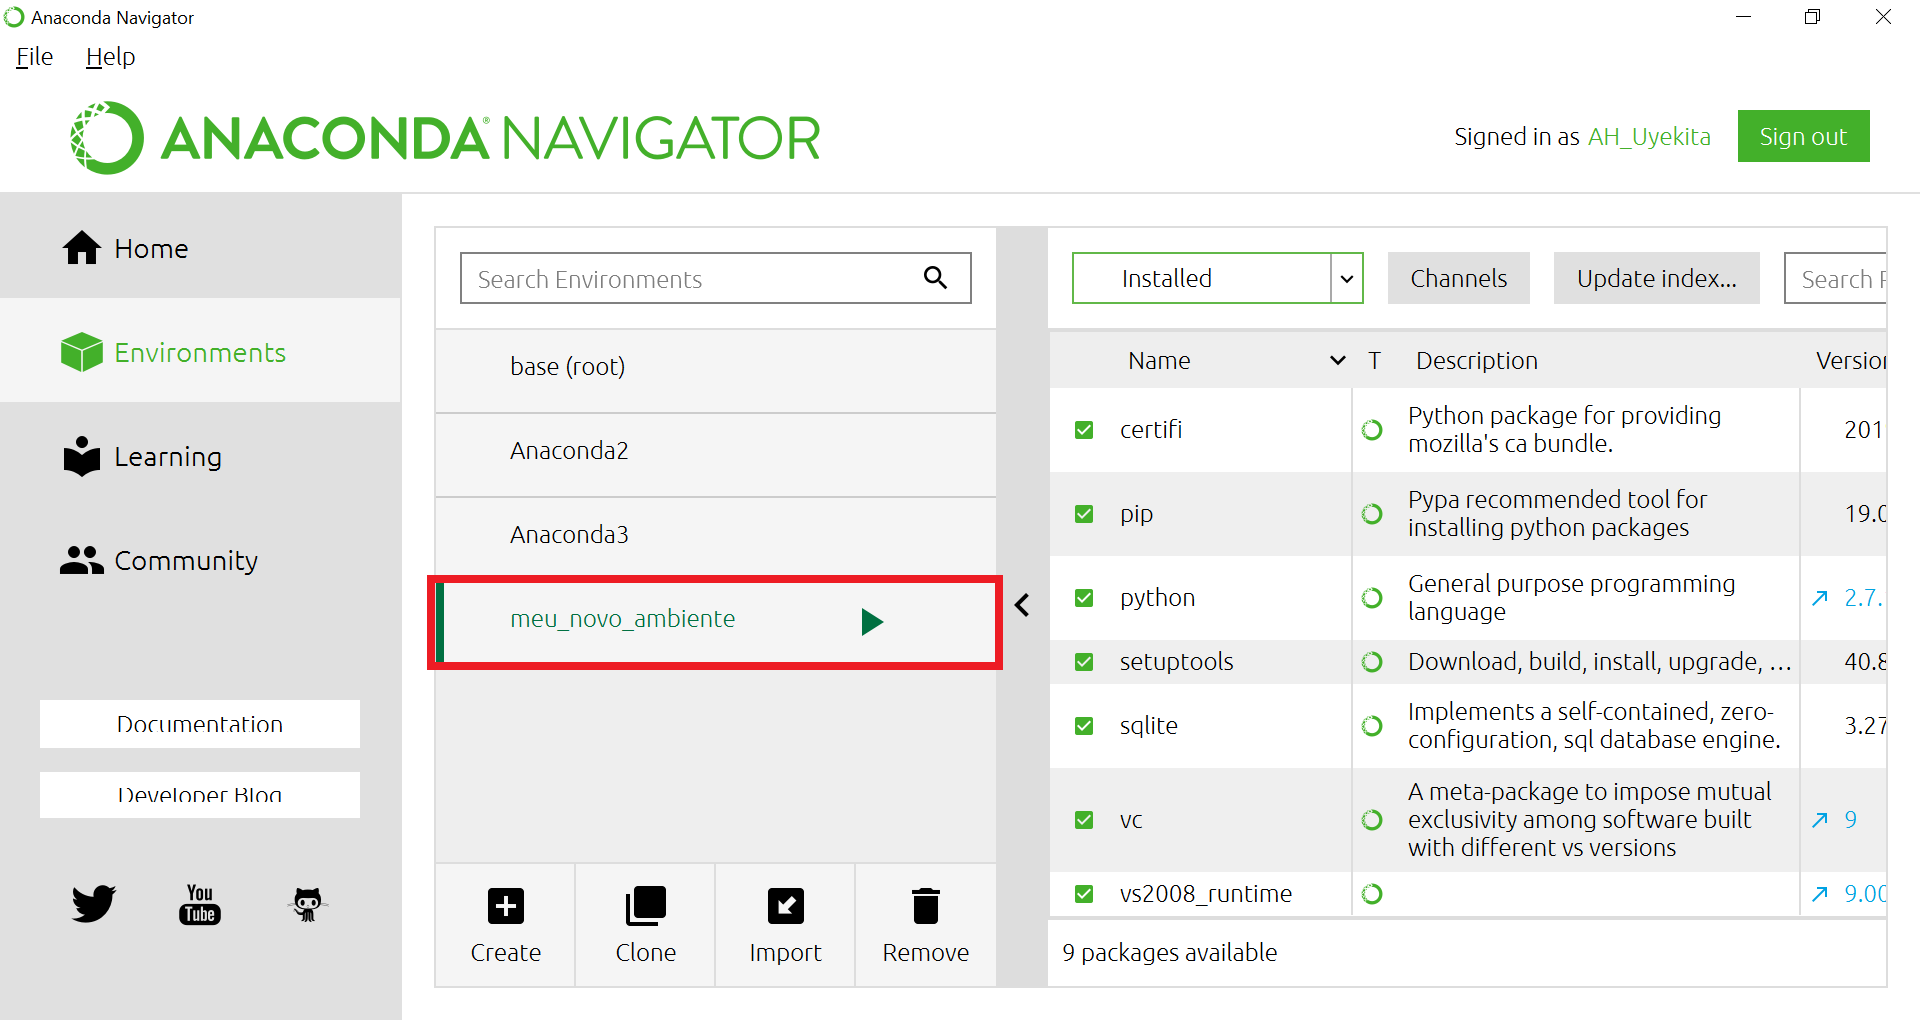Open the Installed filter dropdown arrow

[x=1347, y=278]
